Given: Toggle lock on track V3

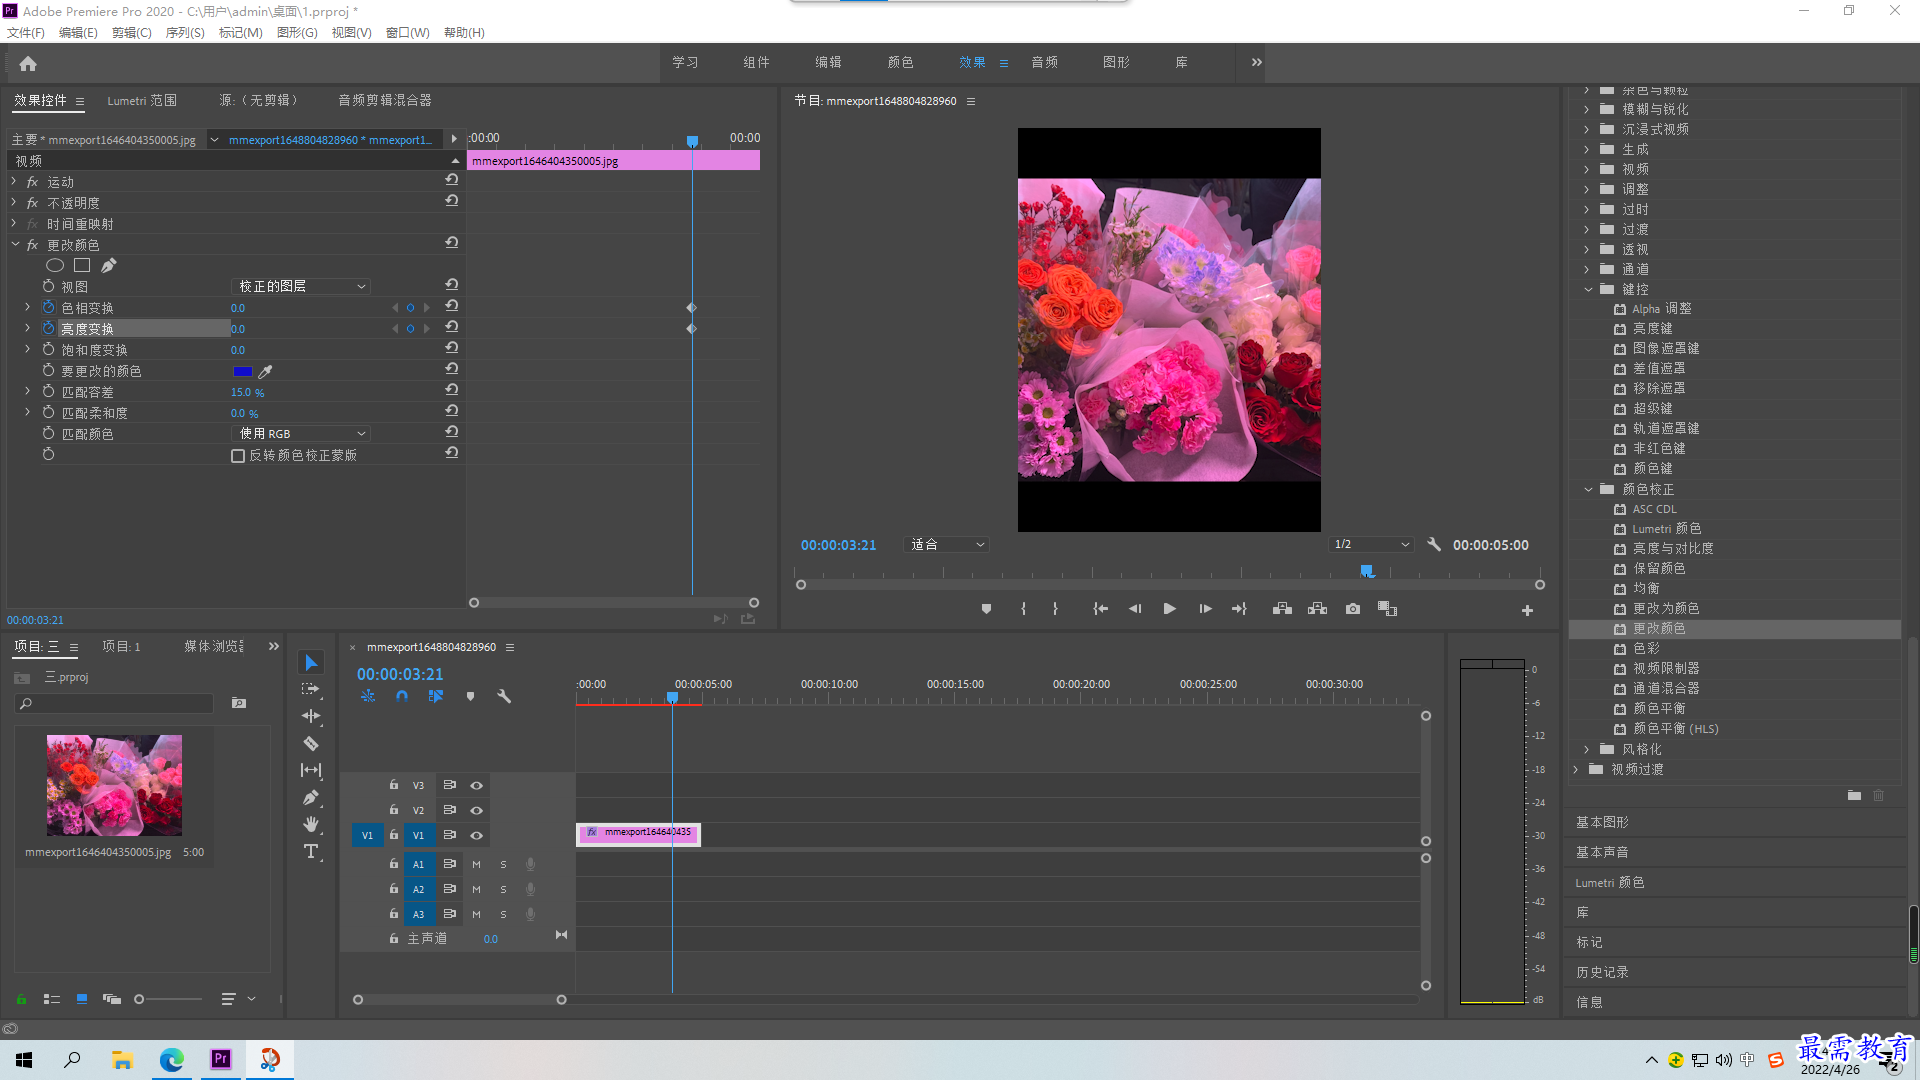Looking at the screenshot, I should [394, 785].
